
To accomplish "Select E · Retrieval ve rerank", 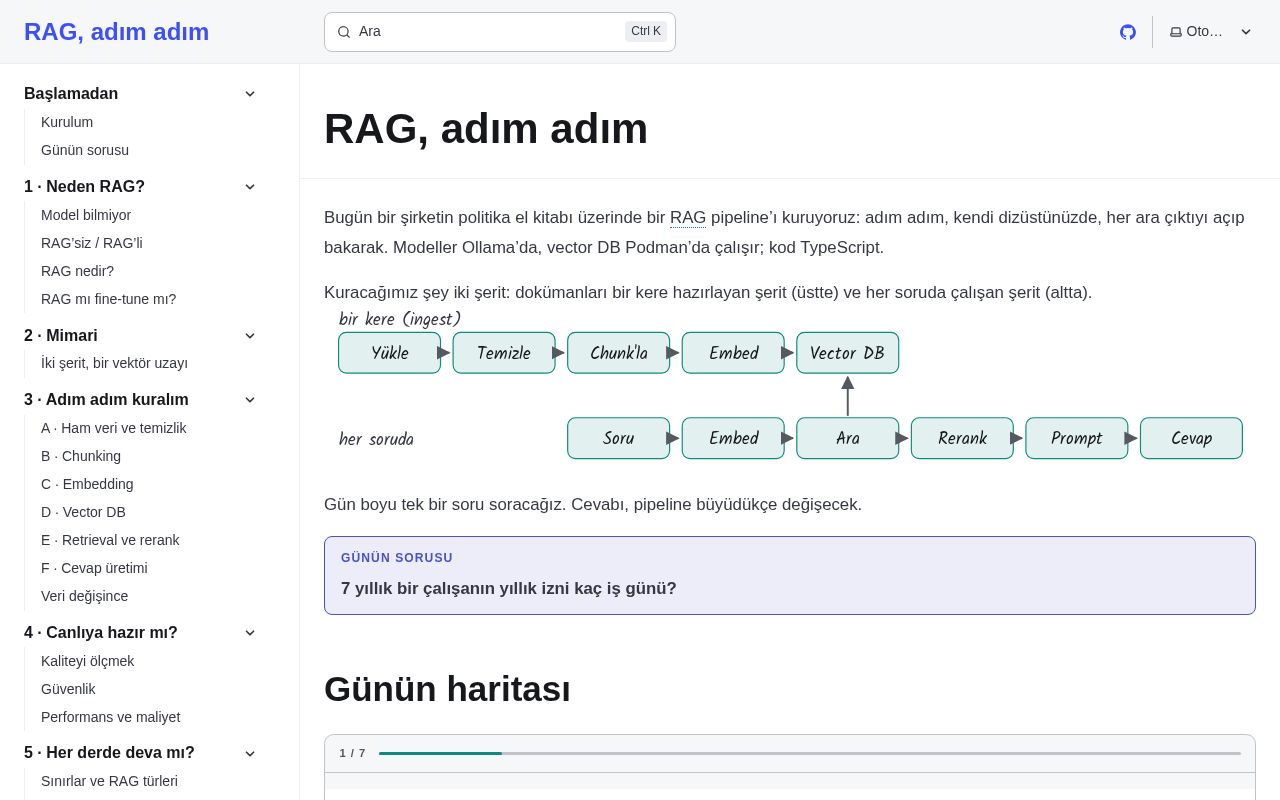I will [110, 540].
